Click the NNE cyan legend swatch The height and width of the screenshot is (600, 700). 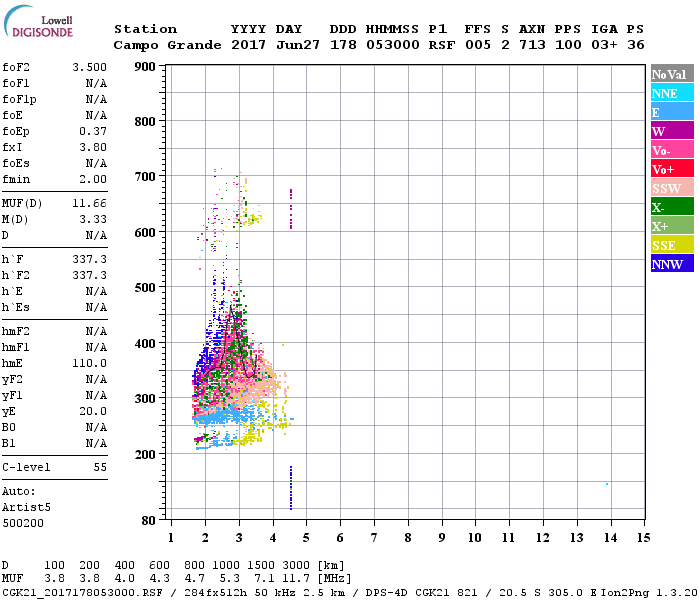(x=672, y=93)
